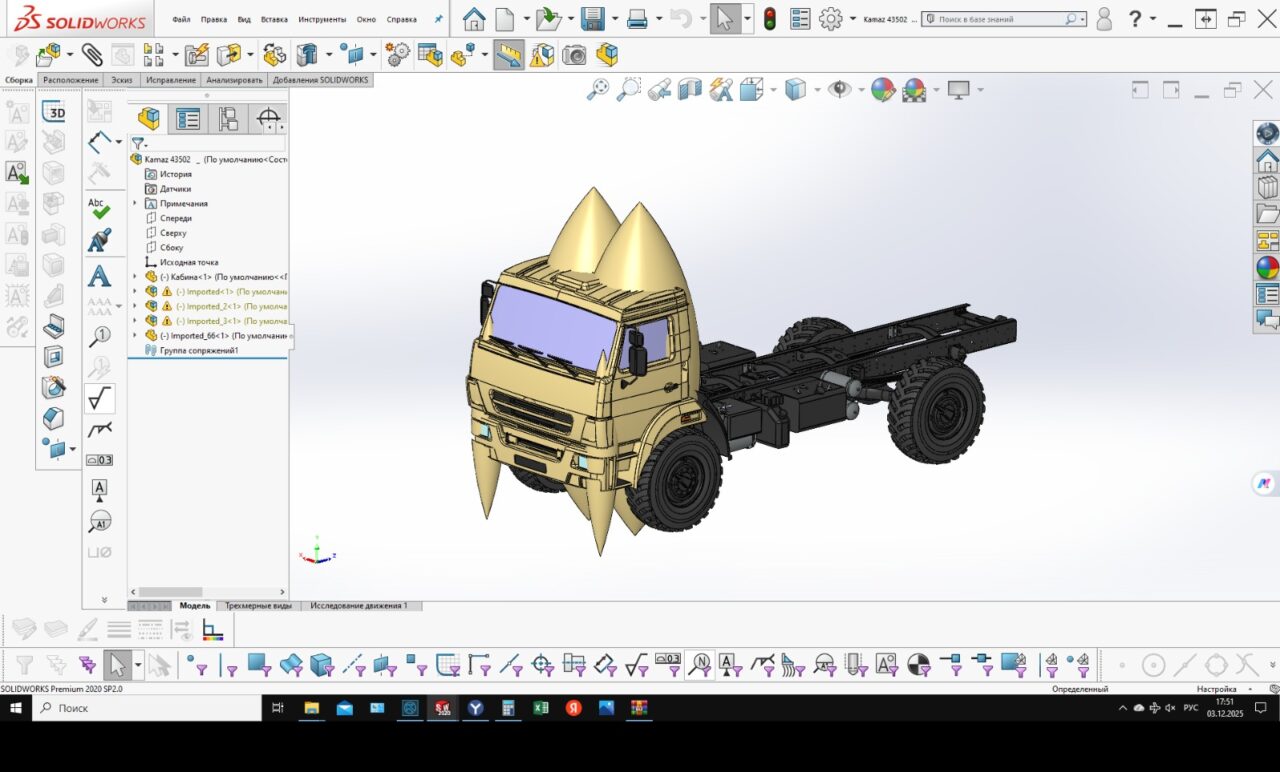Open the Инструменты menu
The height and width of the screenshot is (772, 1280).
coord(322,19)
